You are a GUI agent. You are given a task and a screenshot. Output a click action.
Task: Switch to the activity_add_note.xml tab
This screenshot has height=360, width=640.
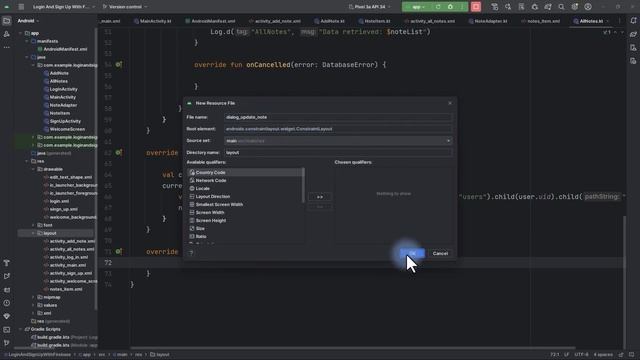[x=274, y=21]
